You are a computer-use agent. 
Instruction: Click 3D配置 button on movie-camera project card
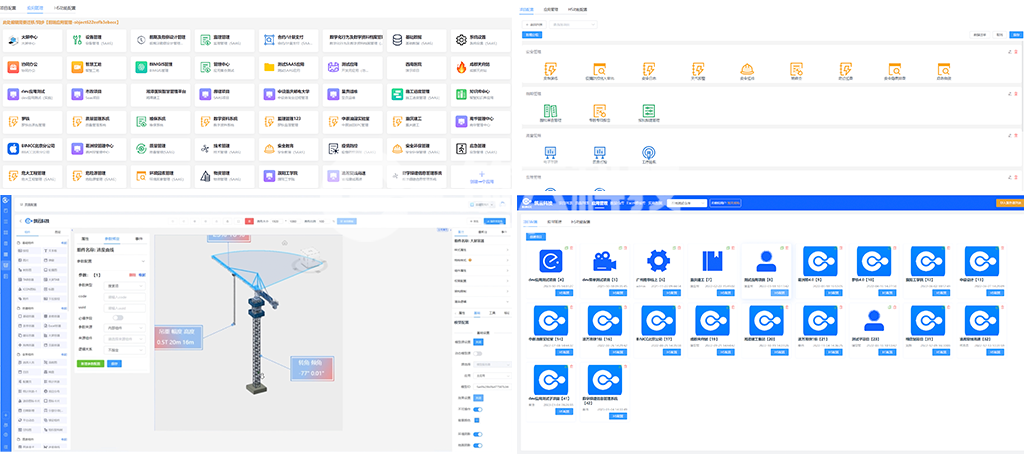coord(618,292)
